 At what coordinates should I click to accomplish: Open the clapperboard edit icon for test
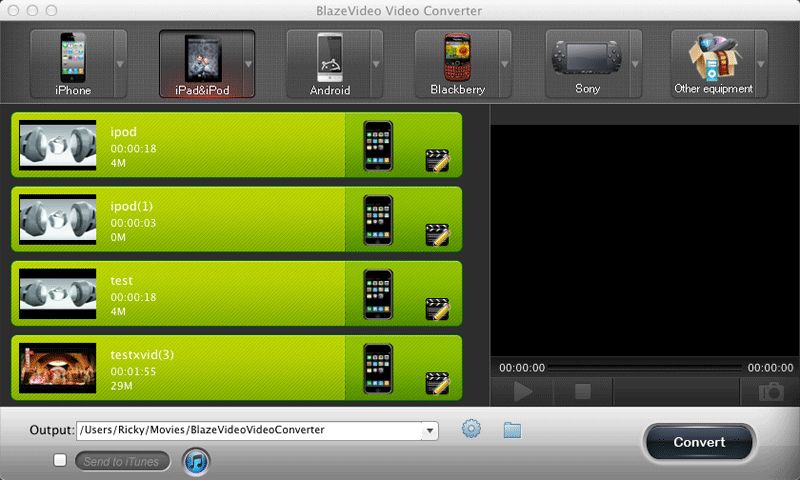[437, 309]
